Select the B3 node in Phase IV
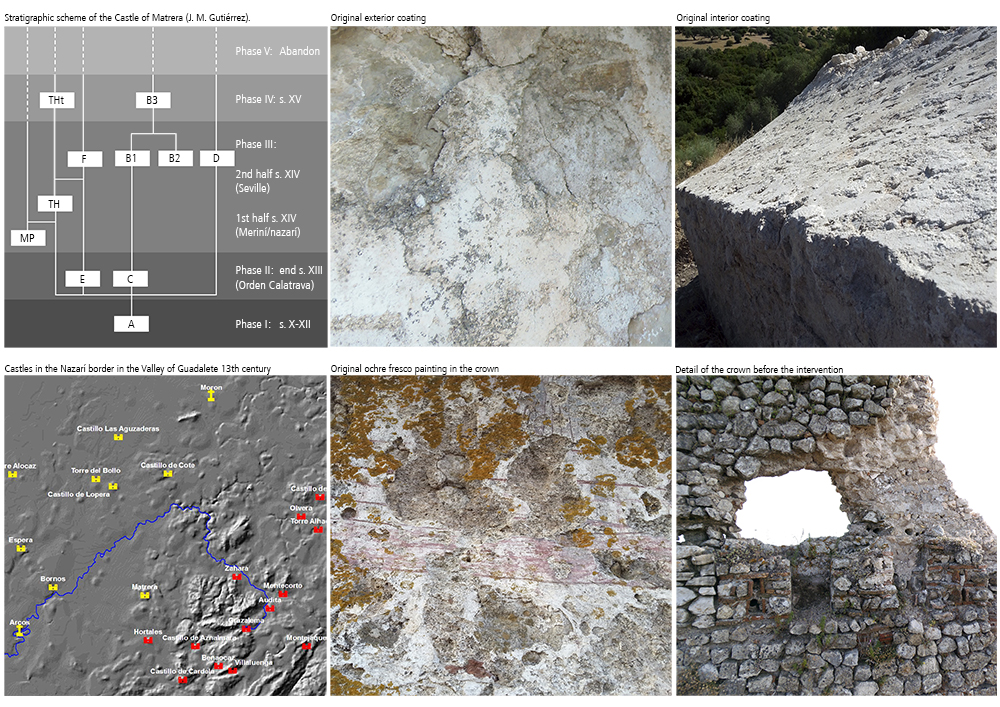The image size is (1000, 707). point(153,100)
